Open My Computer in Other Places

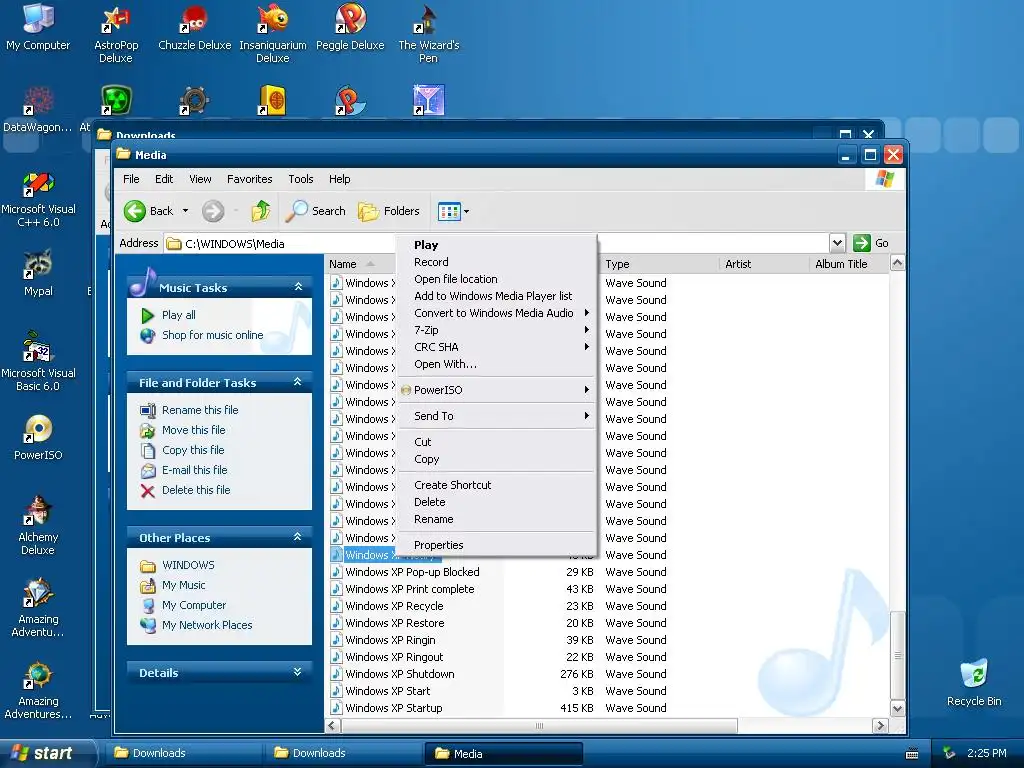pyautogui.click(x=194, y=605)
